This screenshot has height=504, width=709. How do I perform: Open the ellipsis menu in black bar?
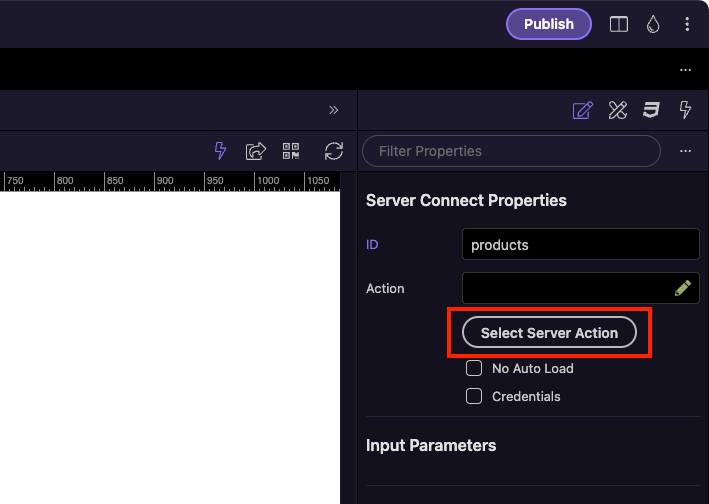click(685, 70)
